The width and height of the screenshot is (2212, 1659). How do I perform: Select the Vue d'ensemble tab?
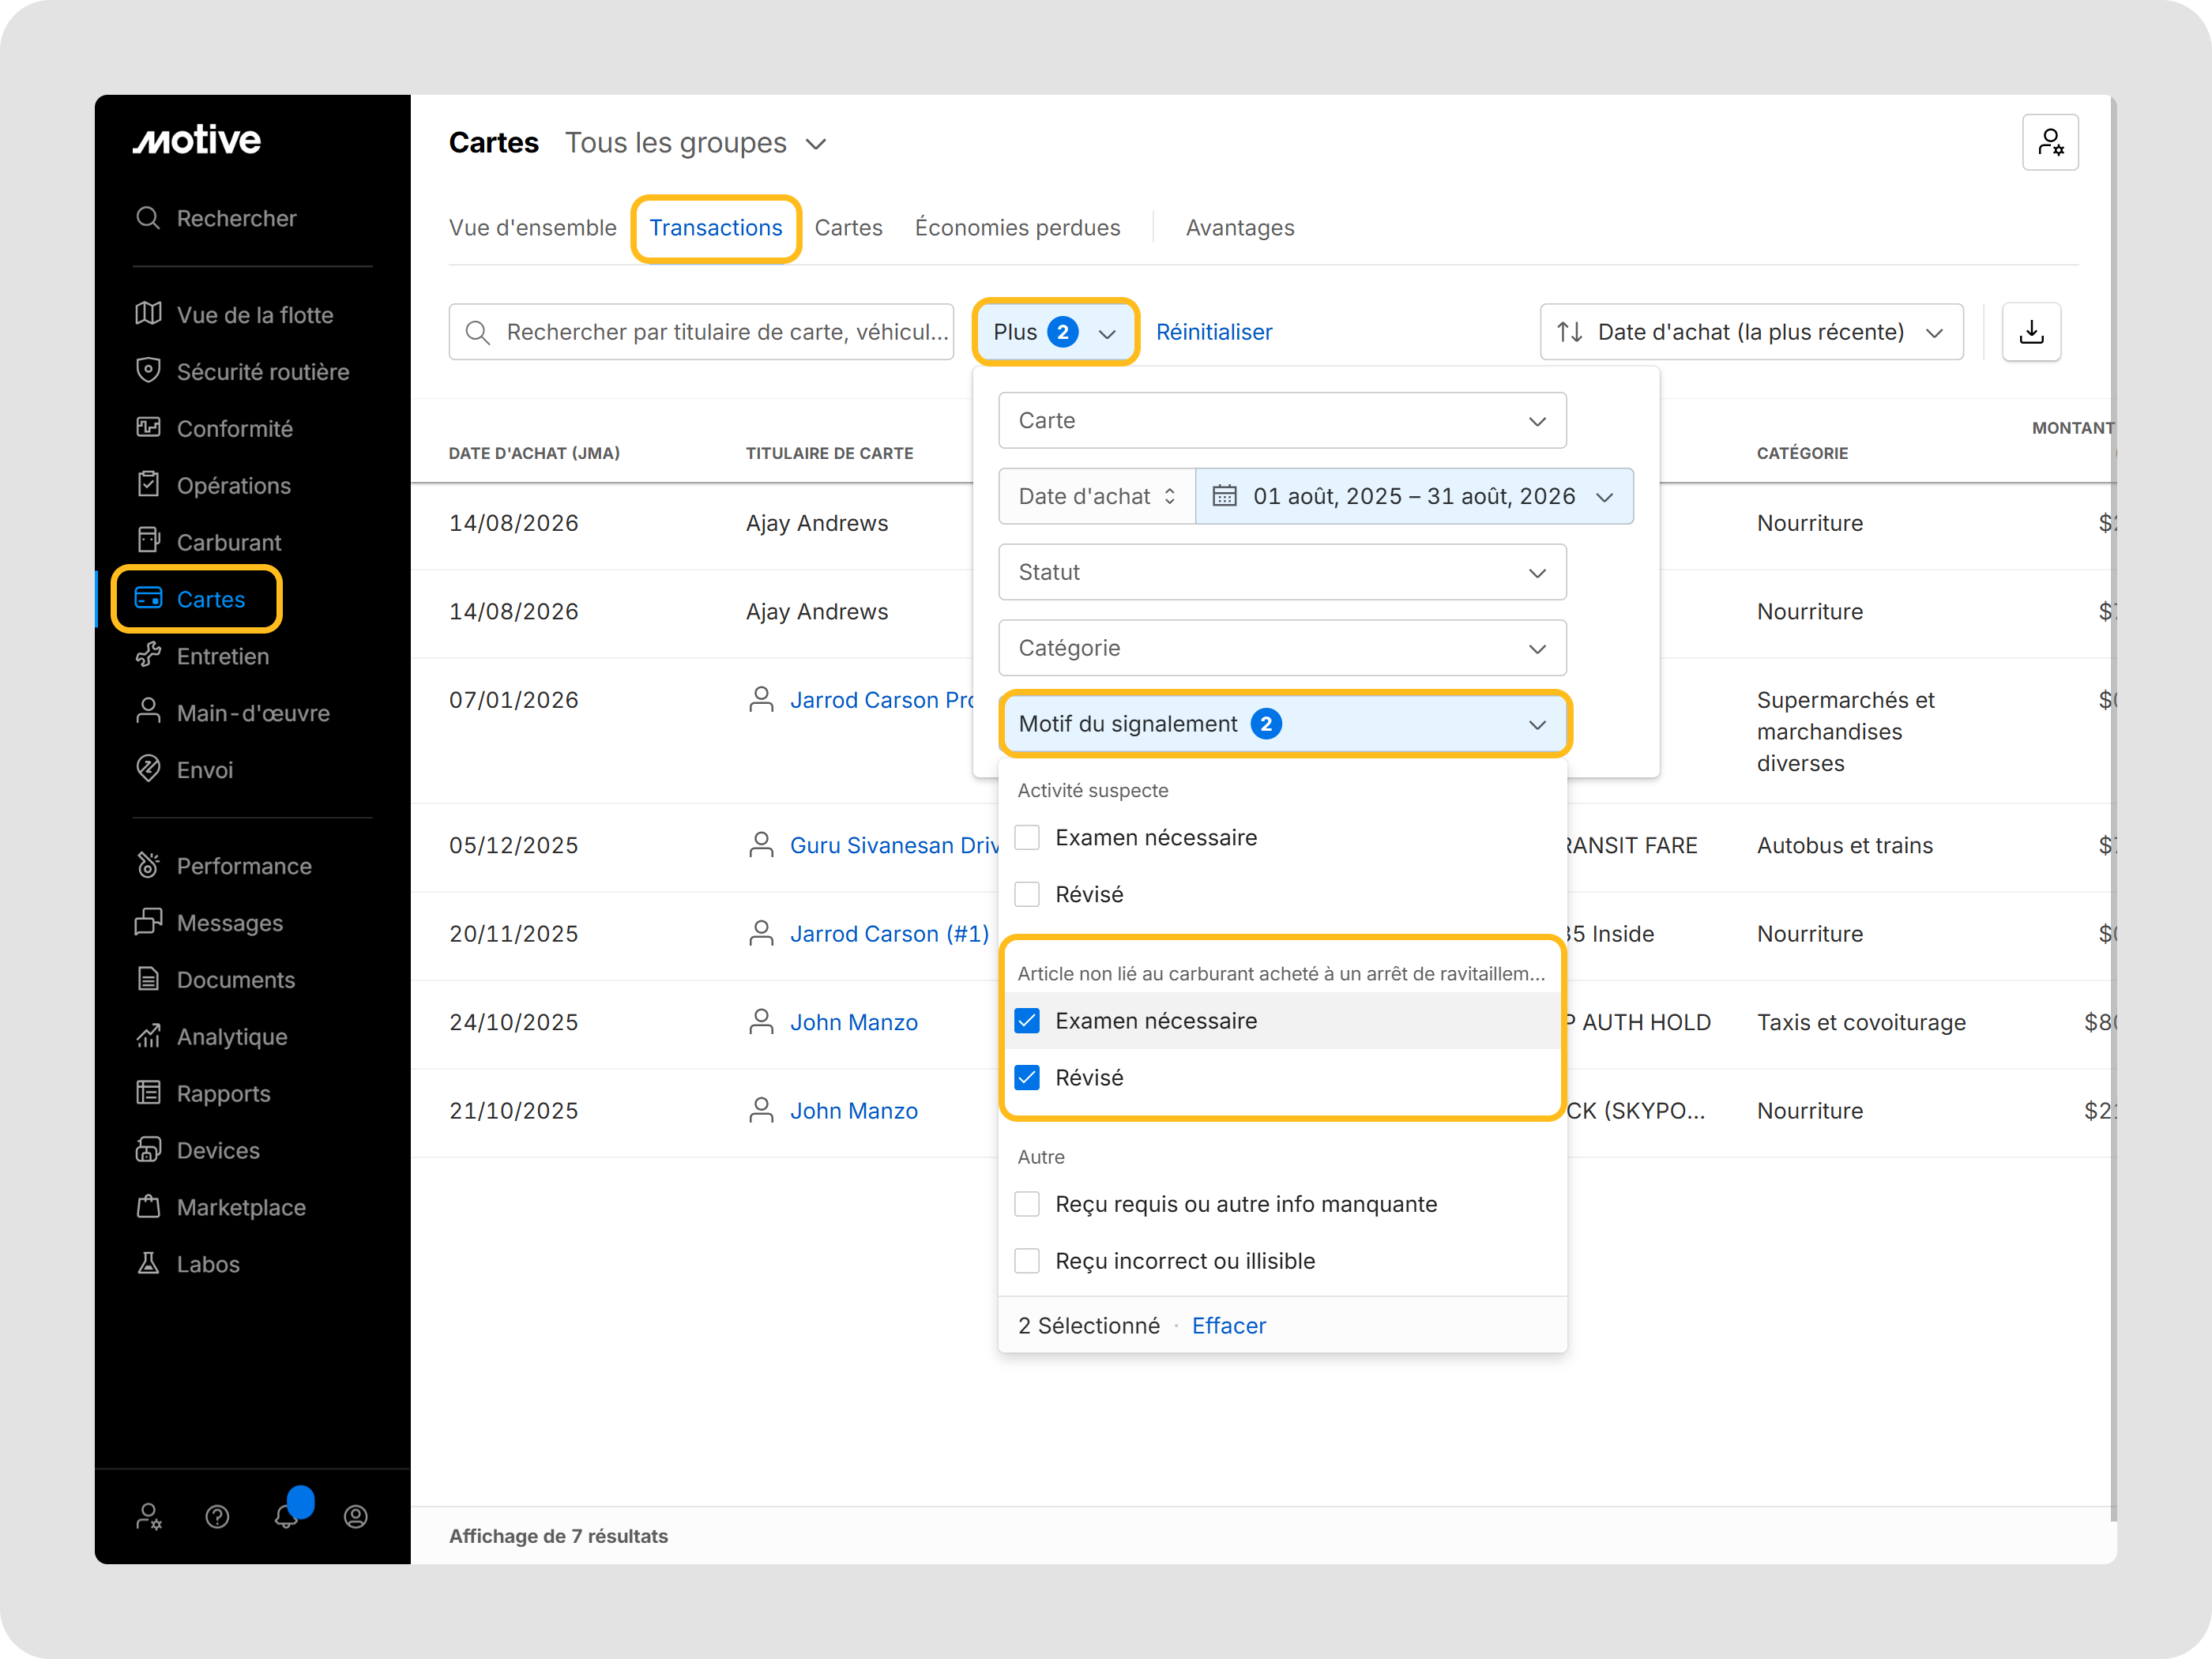533,228
